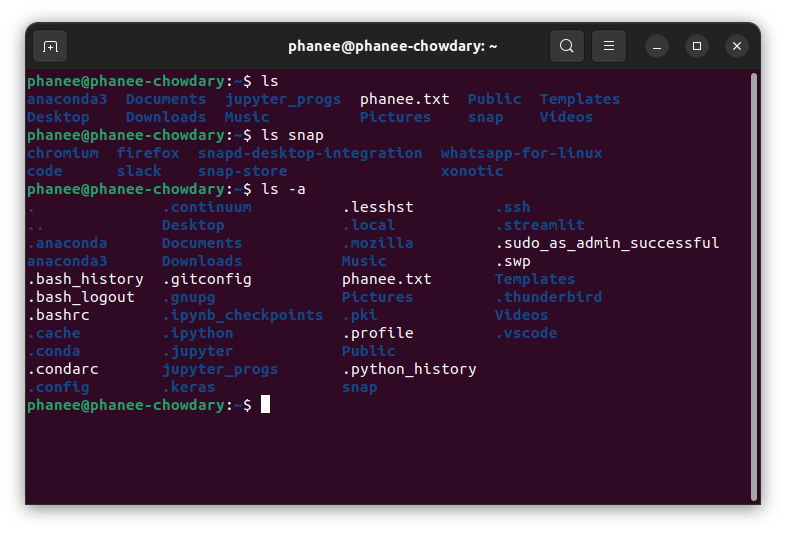Select the code directory entry
The image size is (786, 533).
45,171
